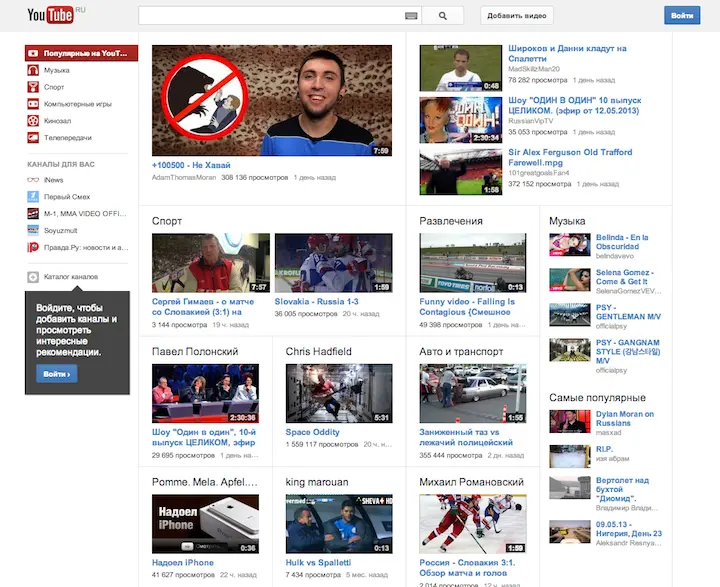720x587 pixels.
Task: Click the iNews glasses channel icon
Action: [33, 180]
